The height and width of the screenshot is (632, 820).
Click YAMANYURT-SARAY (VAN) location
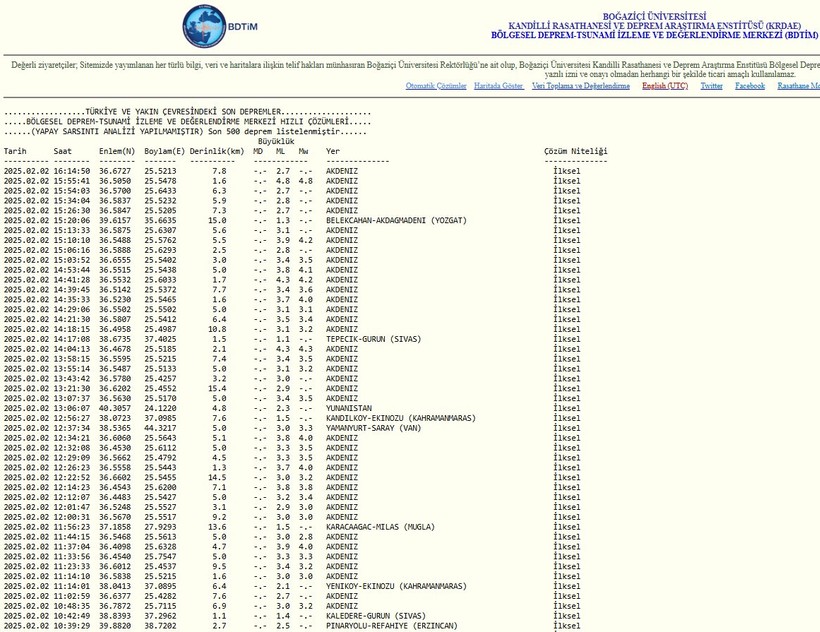pos(373,428)
